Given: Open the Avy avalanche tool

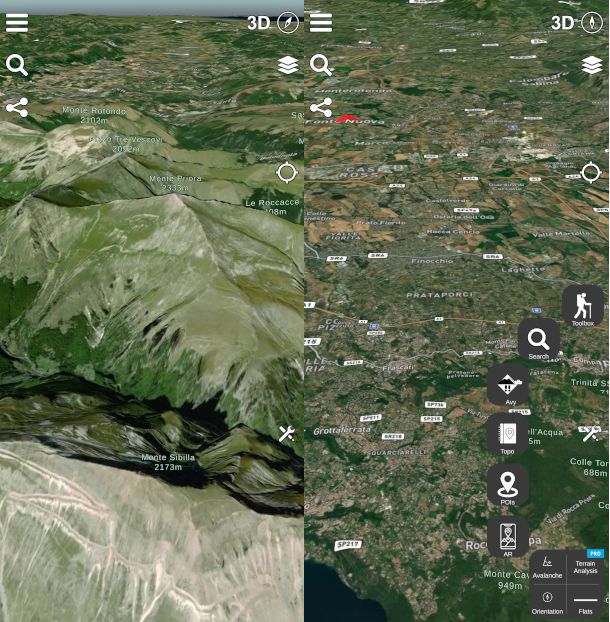Looking at the screenshot, I should (509, 386).
